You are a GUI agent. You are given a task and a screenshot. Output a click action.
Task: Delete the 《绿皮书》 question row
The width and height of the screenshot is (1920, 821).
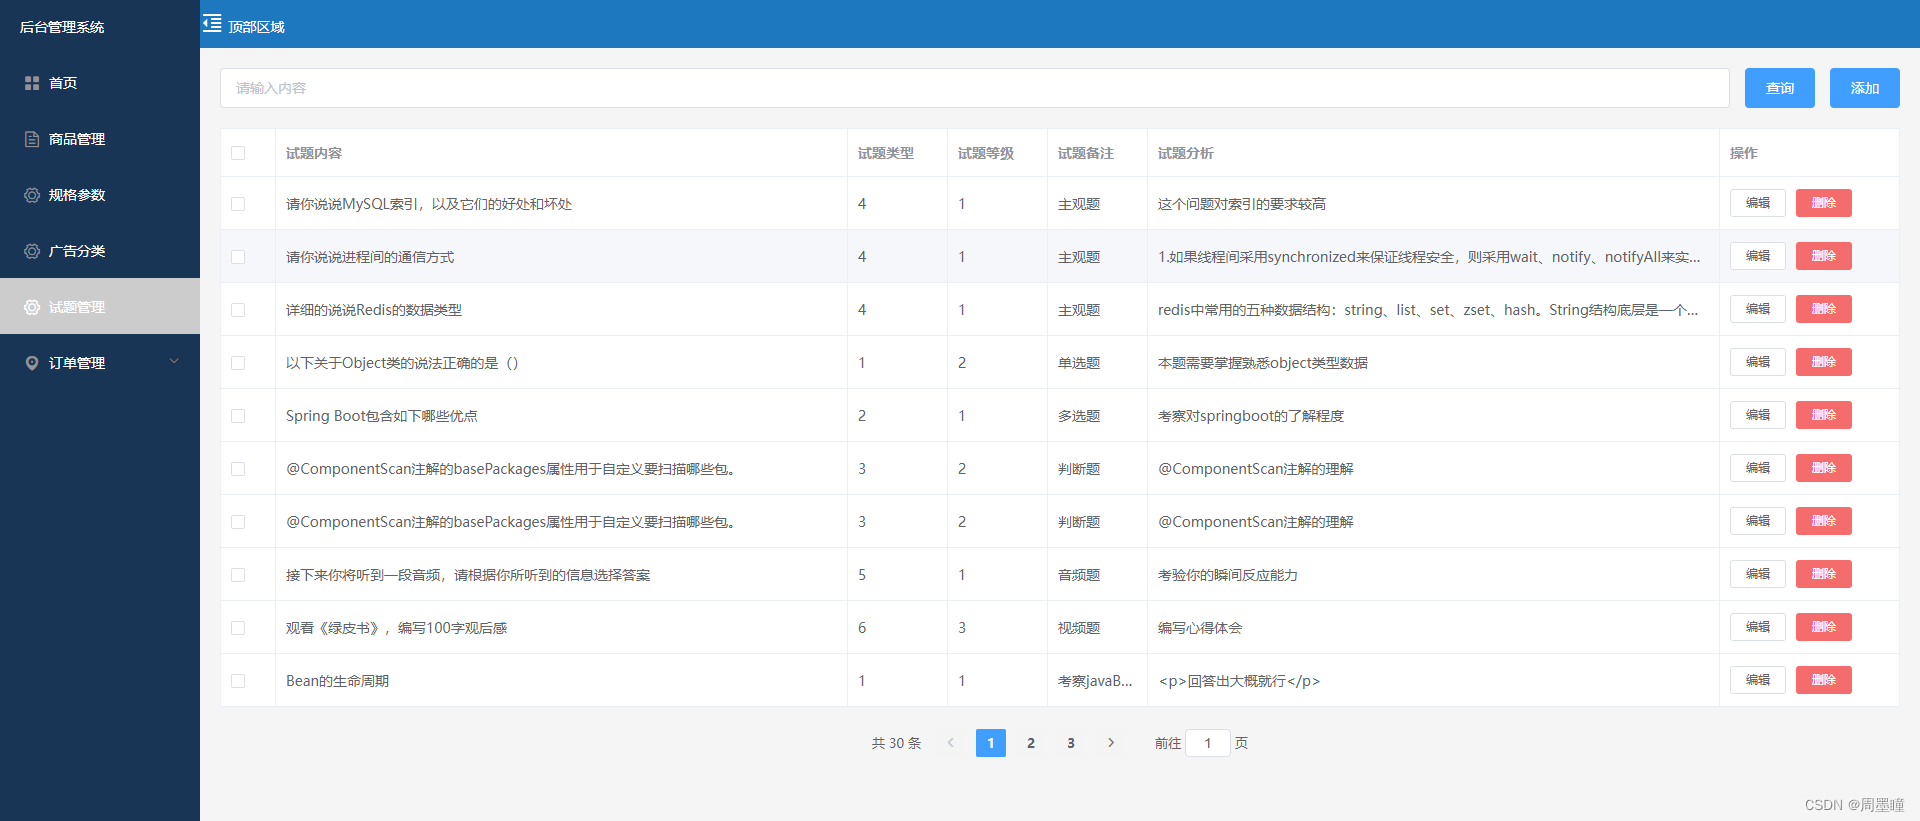coord(1824,627)
